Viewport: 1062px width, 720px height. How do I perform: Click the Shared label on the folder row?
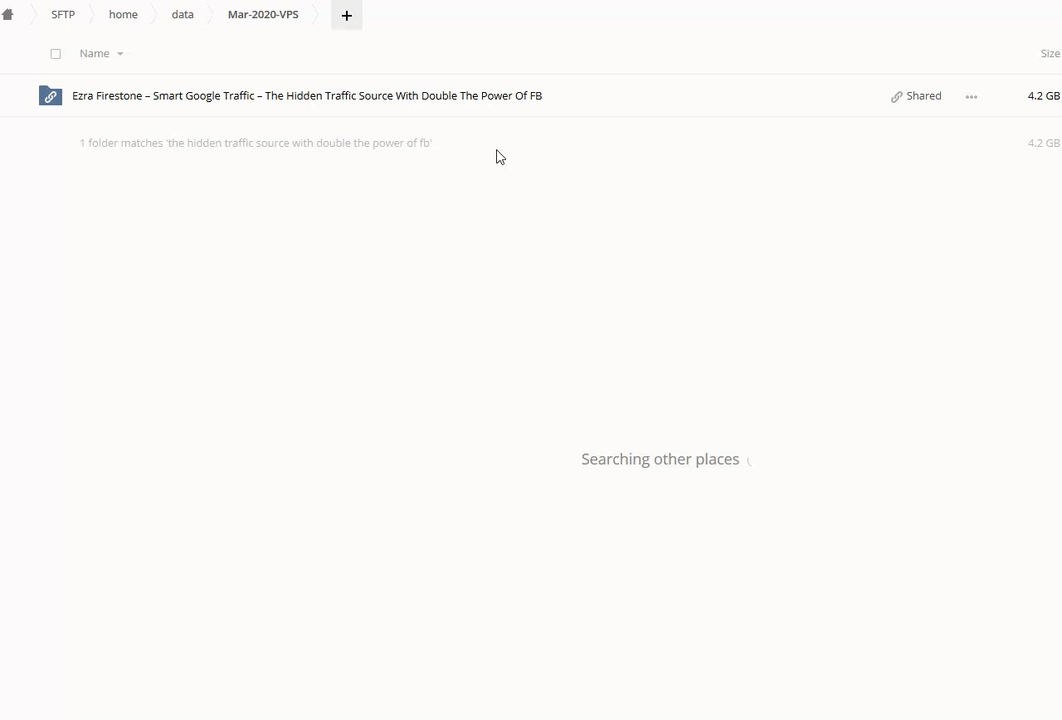pos(923,96)
